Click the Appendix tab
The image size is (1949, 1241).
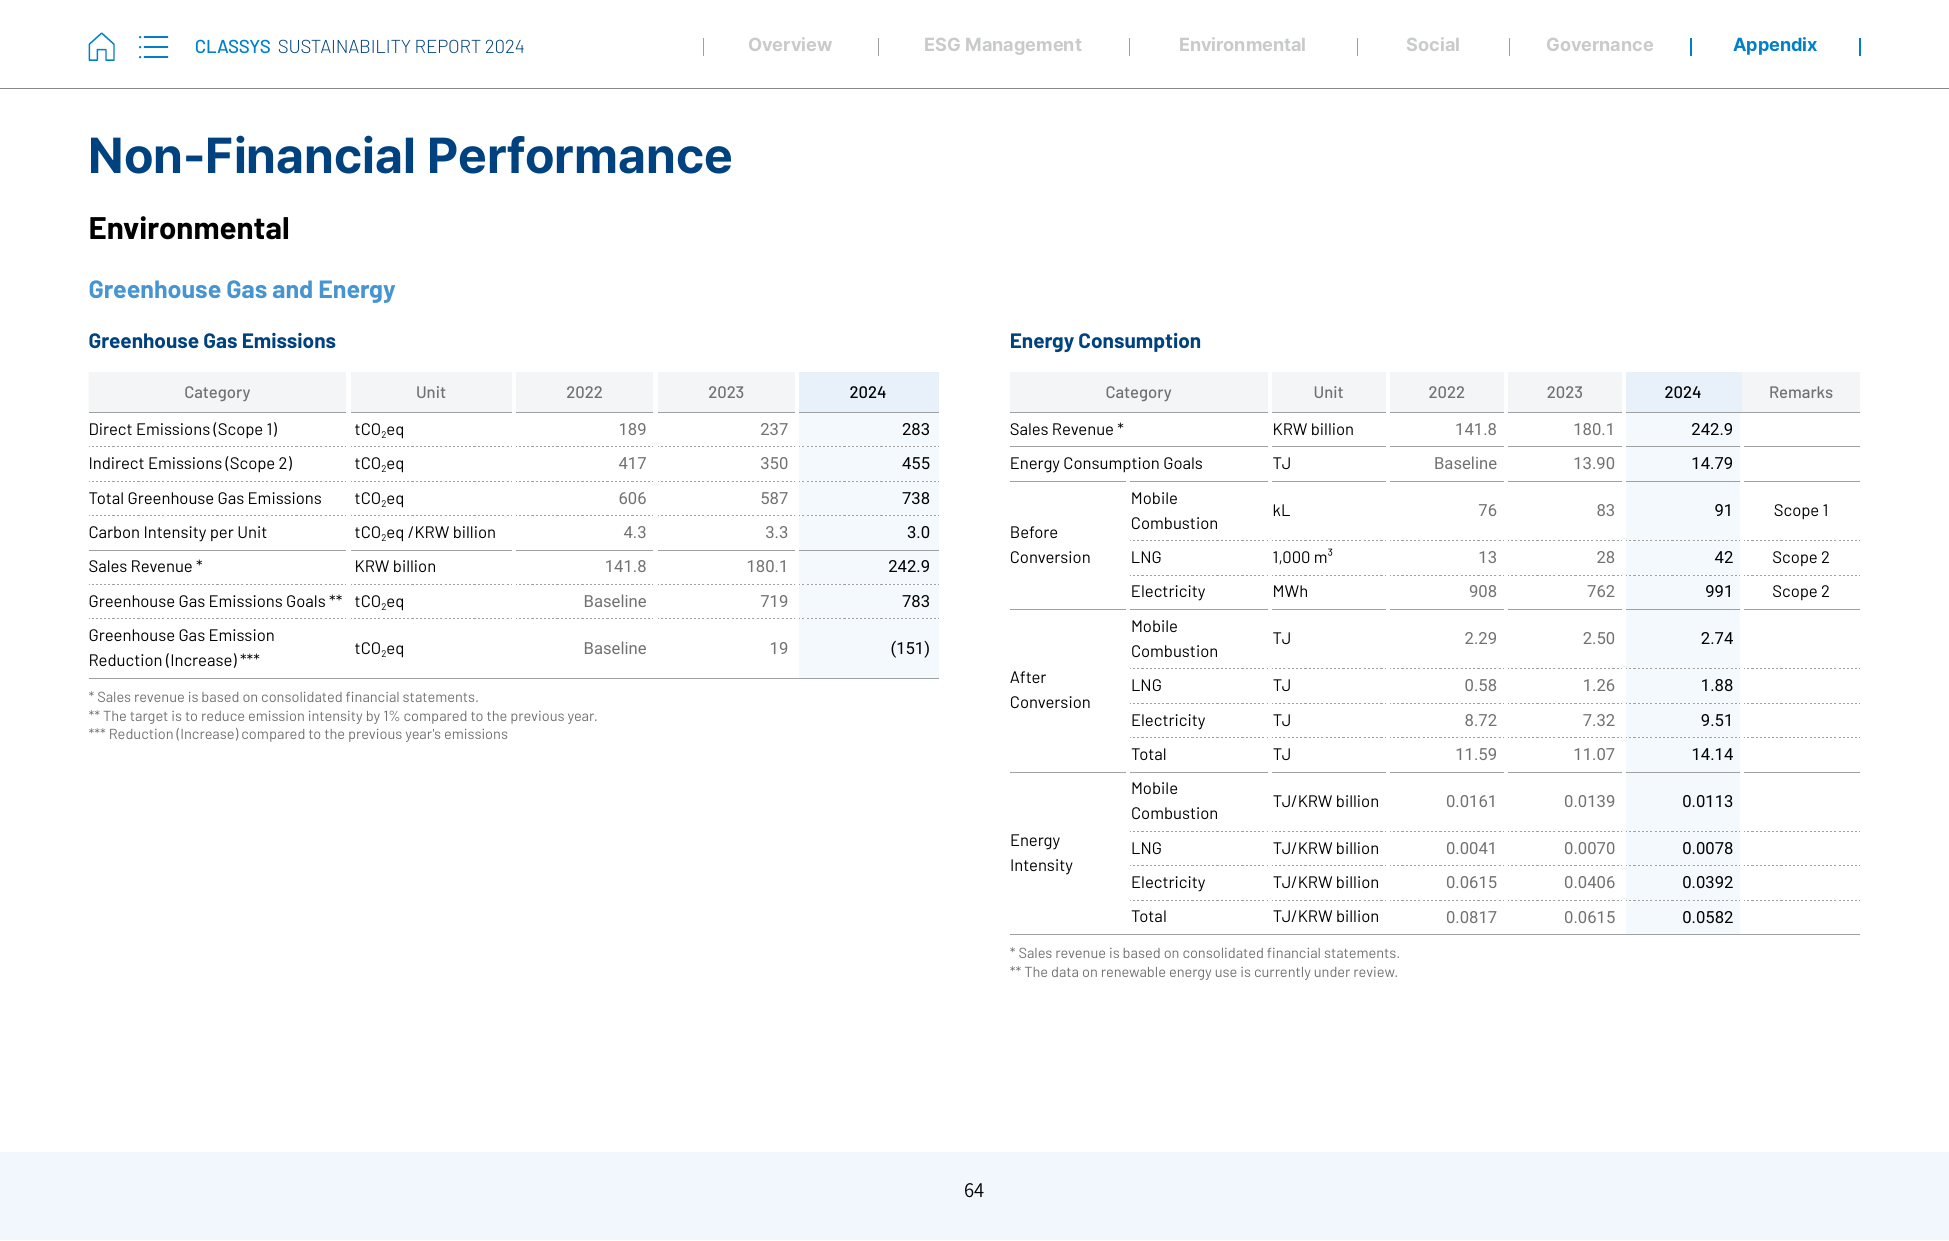pos(1775,45)
